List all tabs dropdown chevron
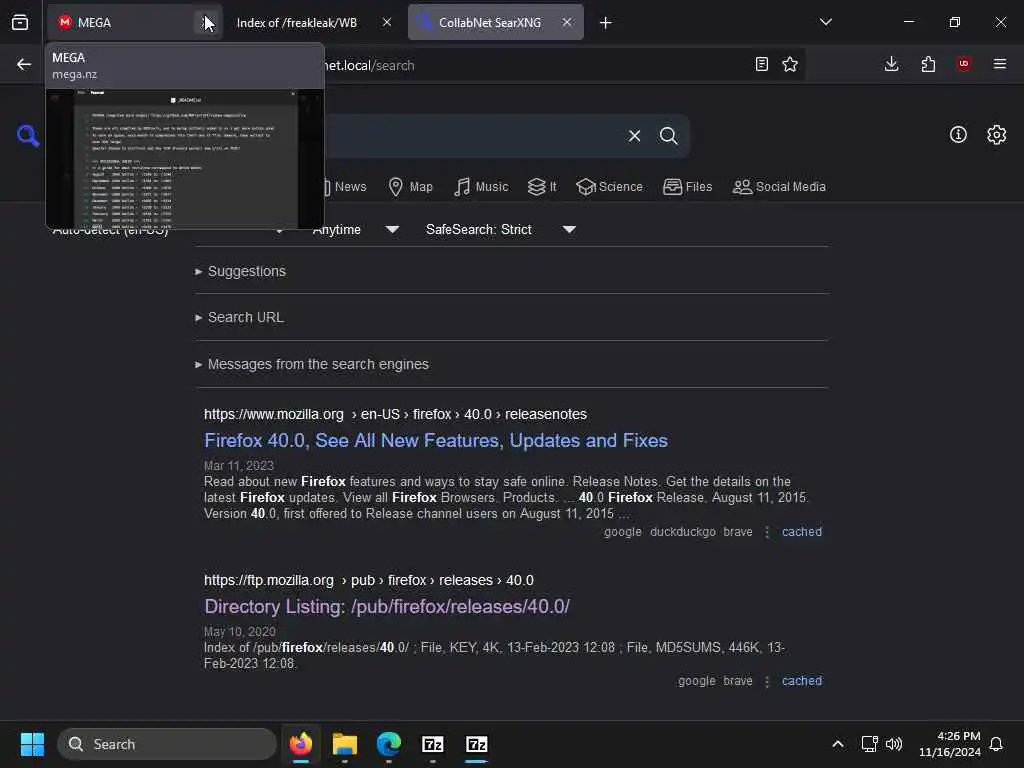Viewport: 1024px width, 768px height. point(825,22)
